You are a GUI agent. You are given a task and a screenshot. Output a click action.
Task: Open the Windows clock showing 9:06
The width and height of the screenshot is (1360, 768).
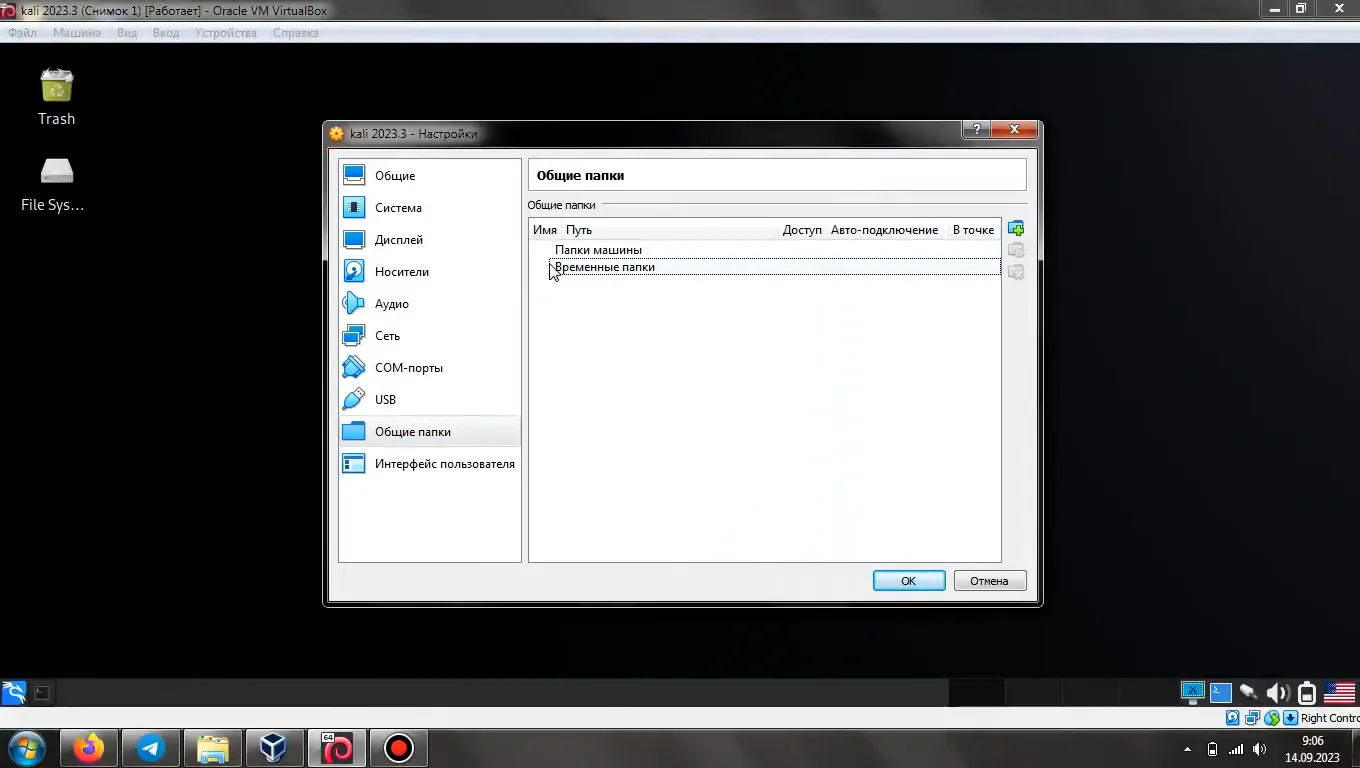click(1312, 749)
